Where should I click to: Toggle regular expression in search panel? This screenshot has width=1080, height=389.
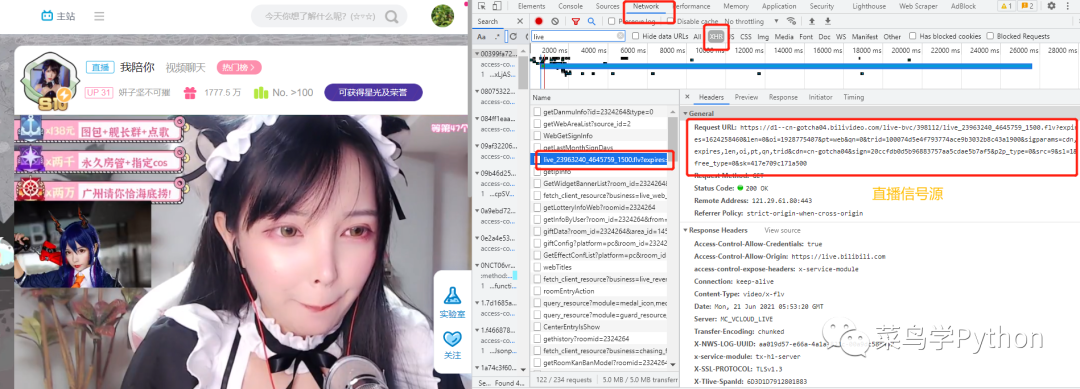[496, 36]
